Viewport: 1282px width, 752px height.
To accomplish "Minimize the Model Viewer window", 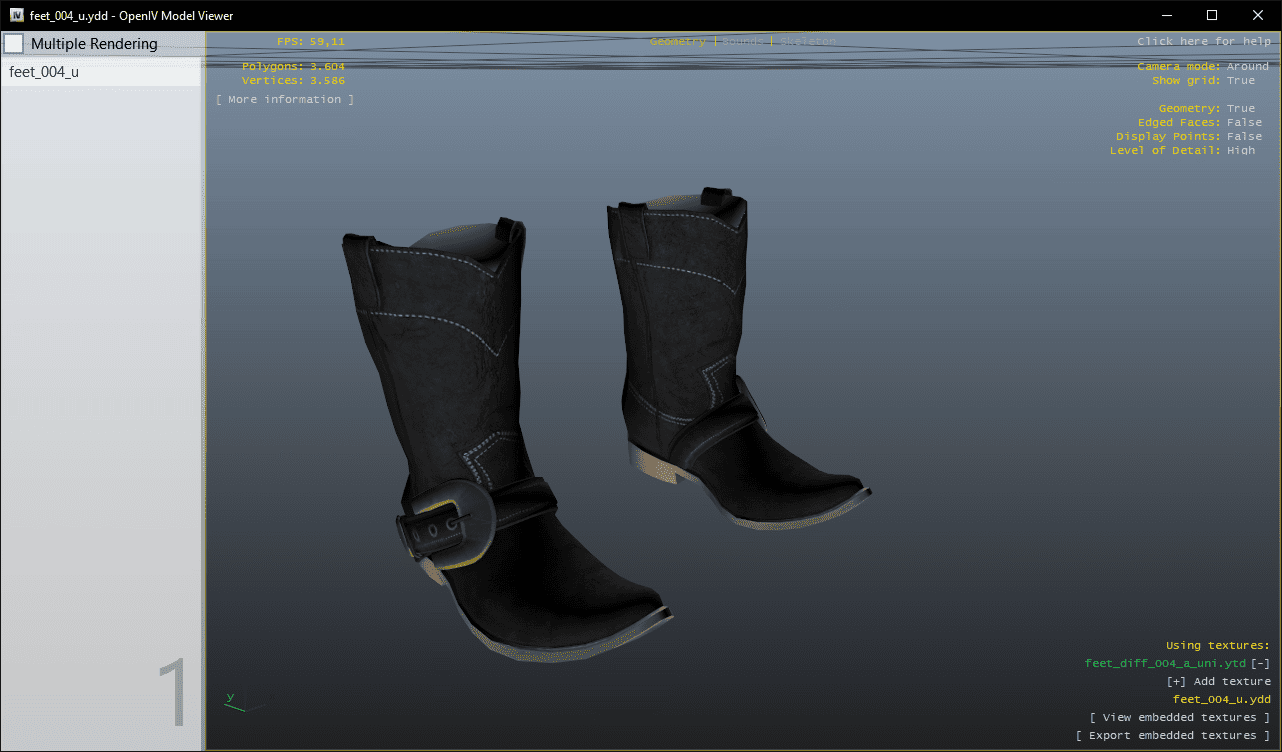I will point(1166,15).
